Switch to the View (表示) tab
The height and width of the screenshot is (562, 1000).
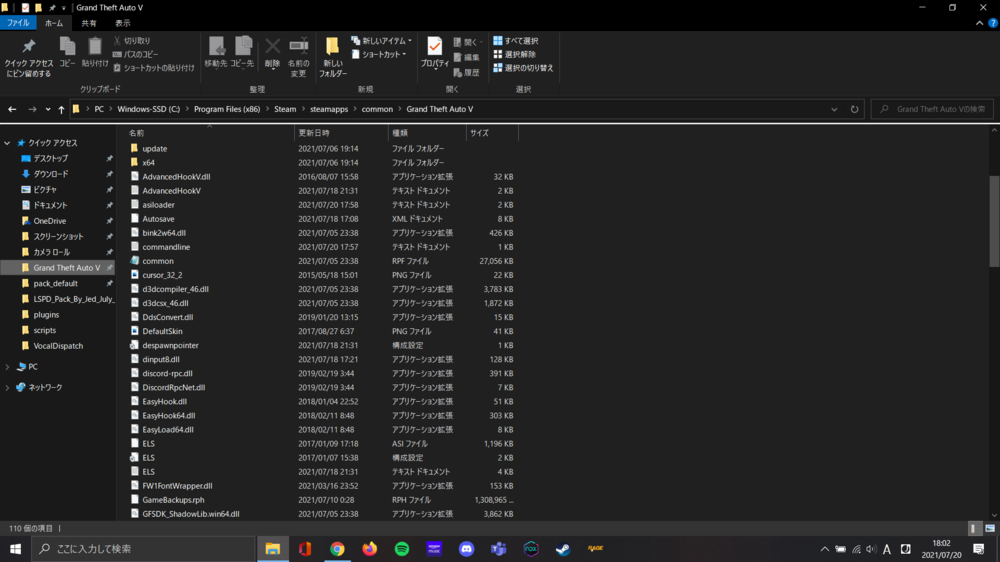pyautogui.click(x=122, y=23)
